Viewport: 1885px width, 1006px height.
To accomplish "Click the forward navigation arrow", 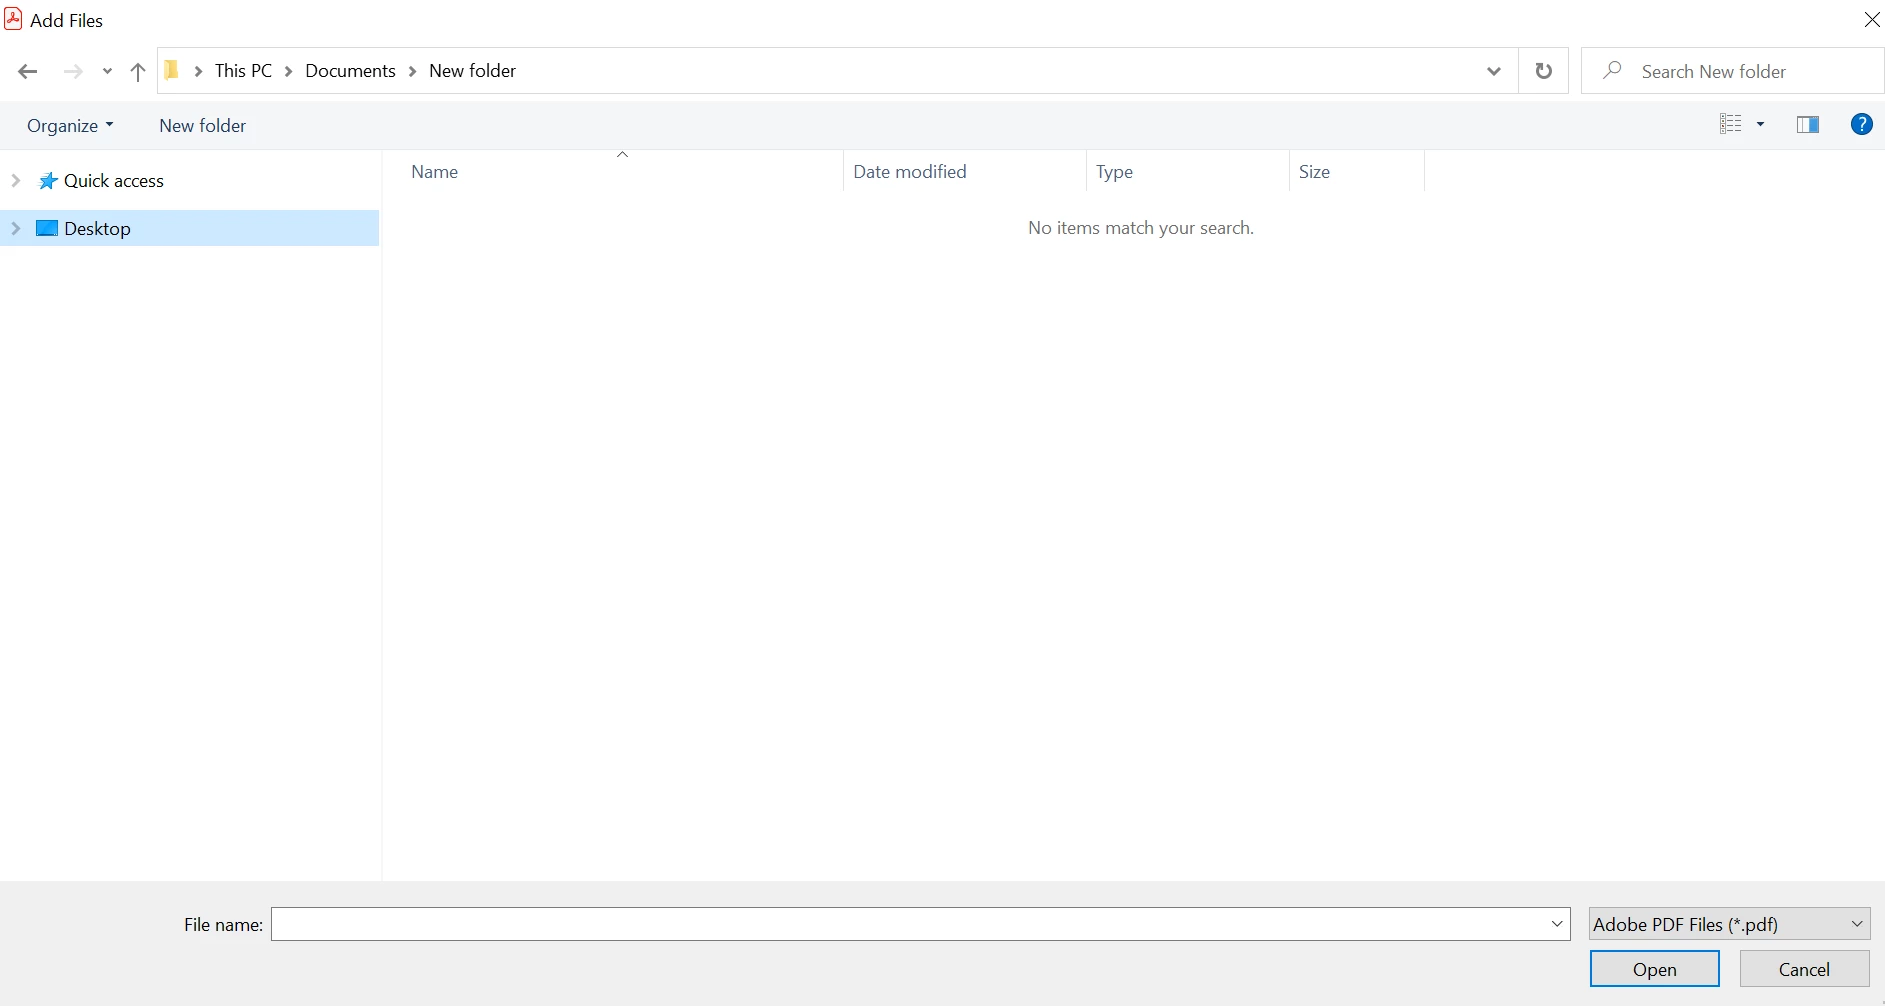I will (73, 71).
